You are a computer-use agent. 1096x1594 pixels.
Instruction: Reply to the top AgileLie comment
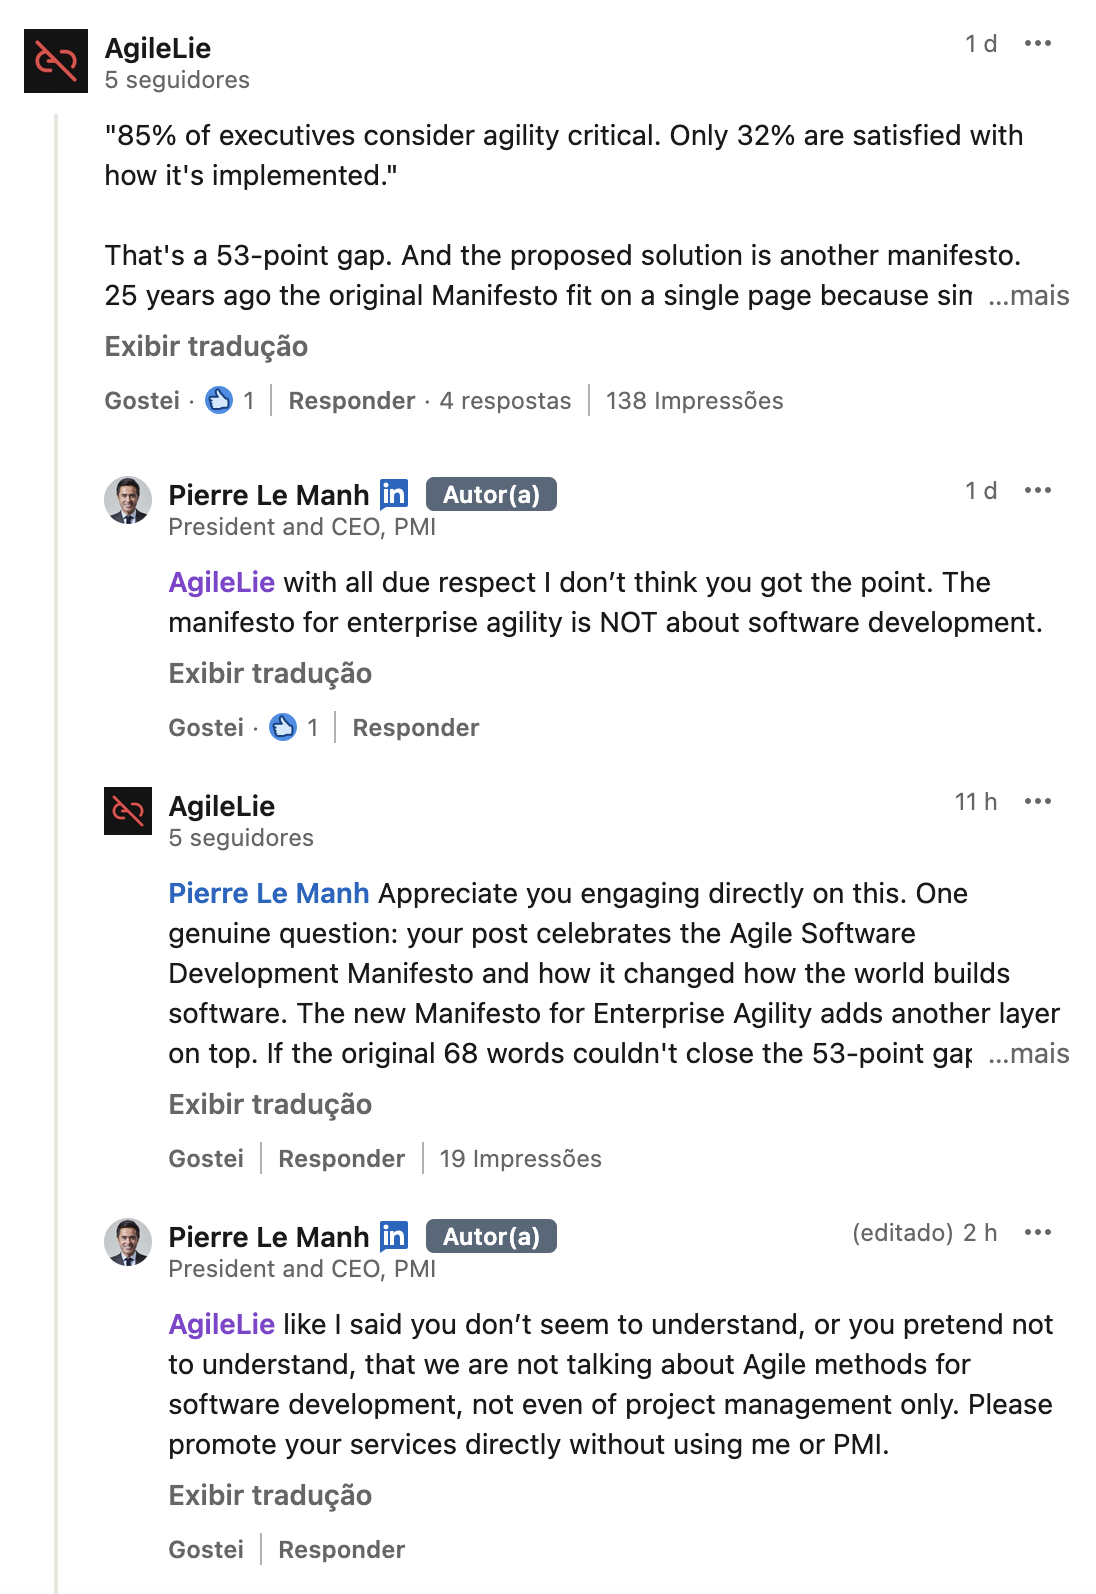(x=351, y=401)
